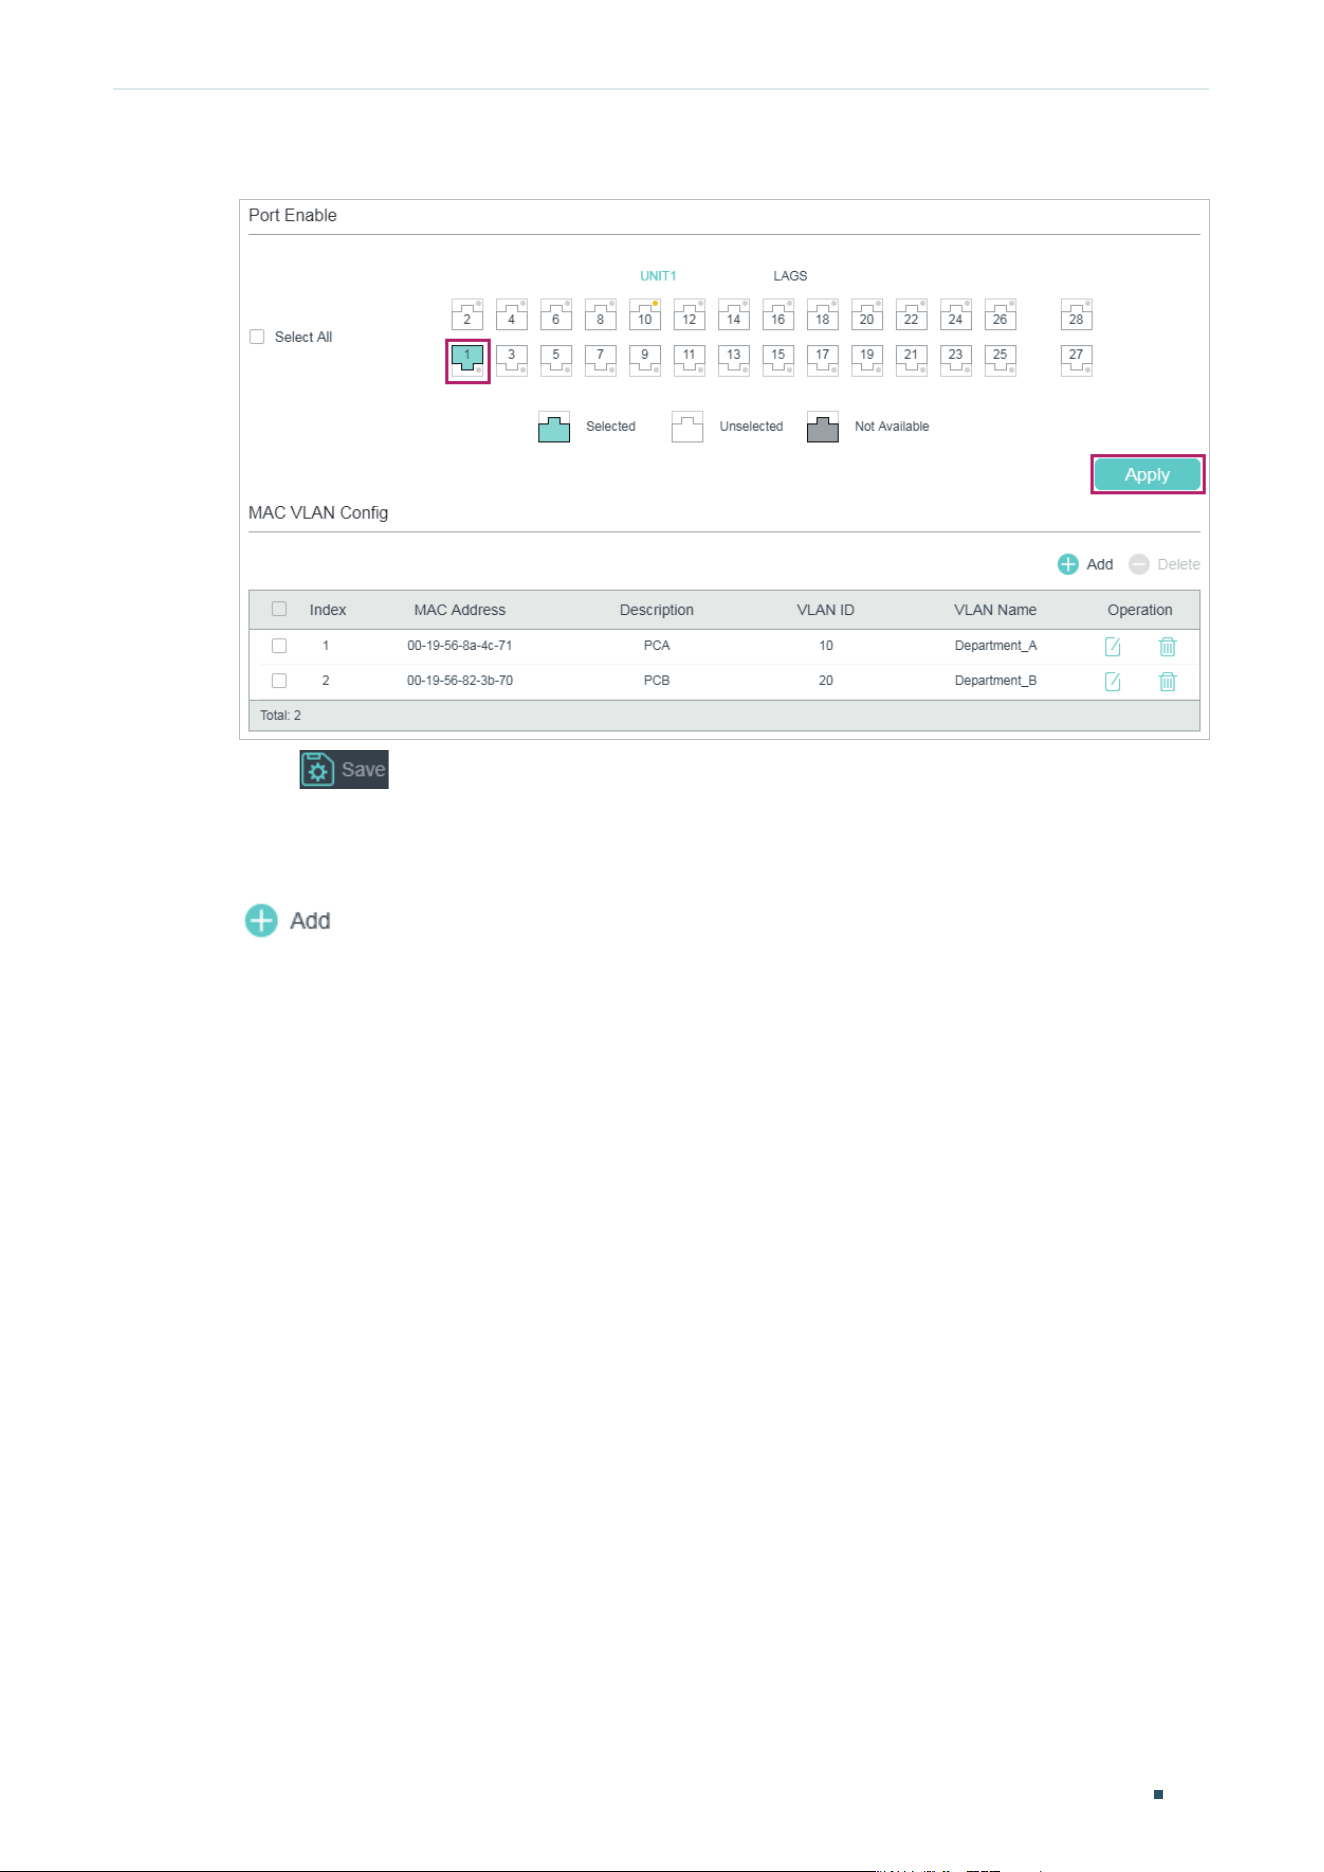The width and height of the screenshot is (1324, 1872).
Task: Select port 7 icon
Action: click(600, 360)
